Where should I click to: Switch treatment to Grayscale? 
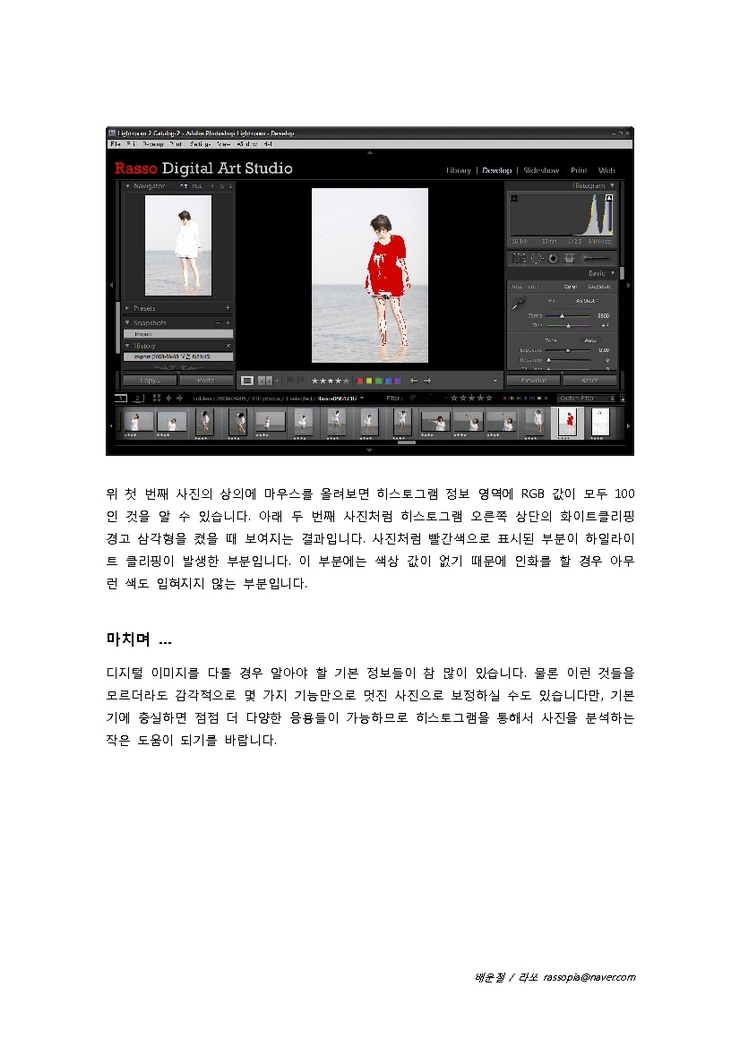coord(599,287)
